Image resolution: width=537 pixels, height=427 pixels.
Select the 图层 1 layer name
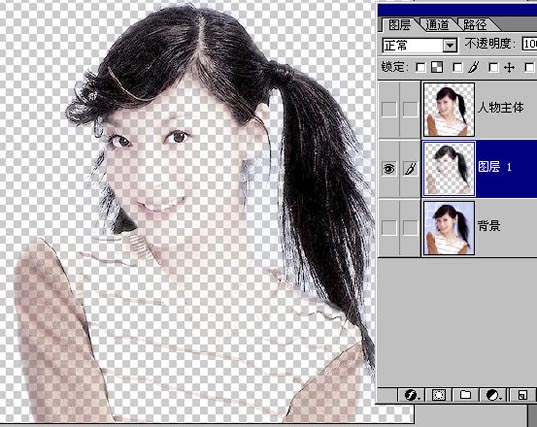pos(495,167)
